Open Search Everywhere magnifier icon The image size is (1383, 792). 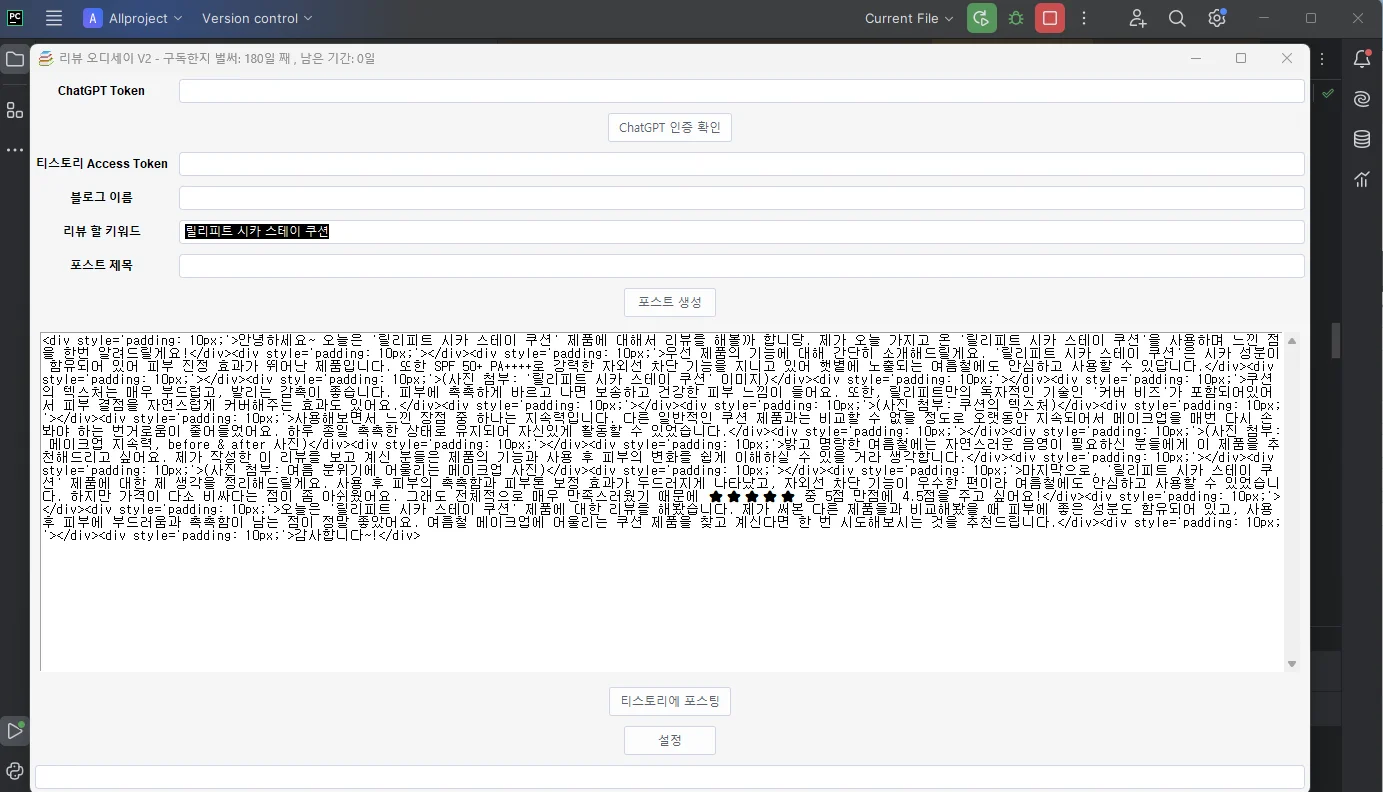(x=1177, y=18)
